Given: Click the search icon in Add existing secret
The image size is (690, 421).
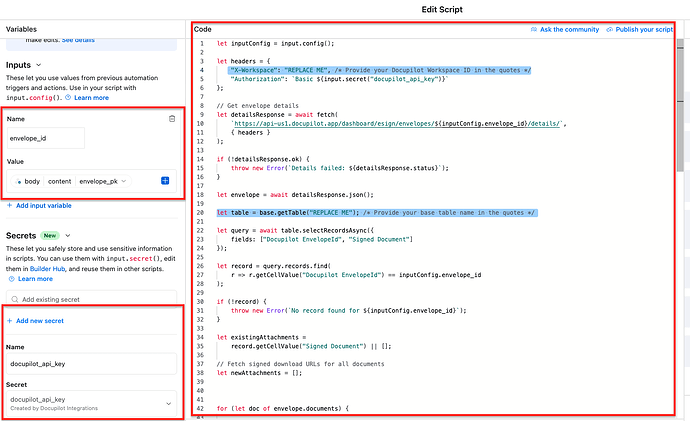Looking at the screenshot, I should coord(15,299).
